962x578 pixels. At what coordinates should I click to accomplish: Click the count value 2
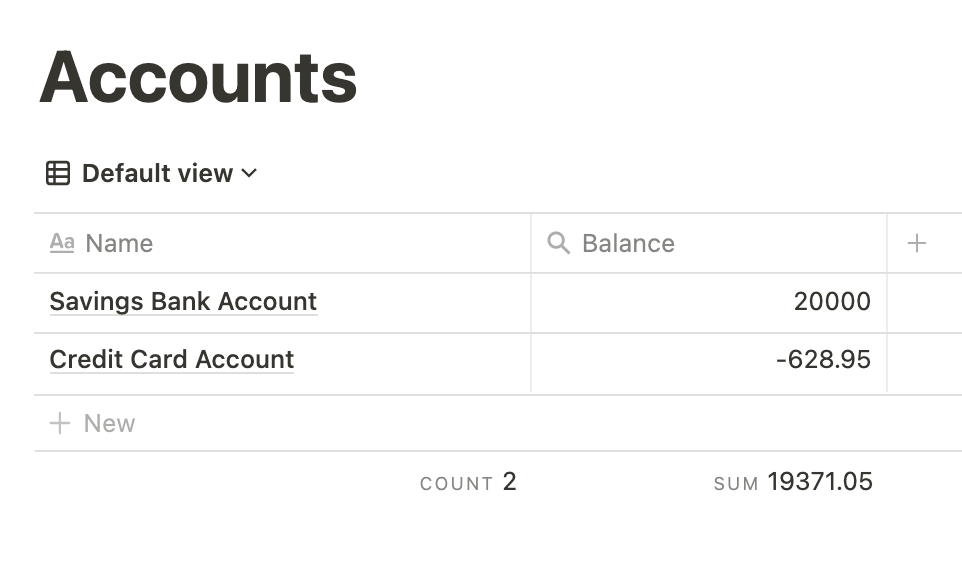tap(509, 482)
